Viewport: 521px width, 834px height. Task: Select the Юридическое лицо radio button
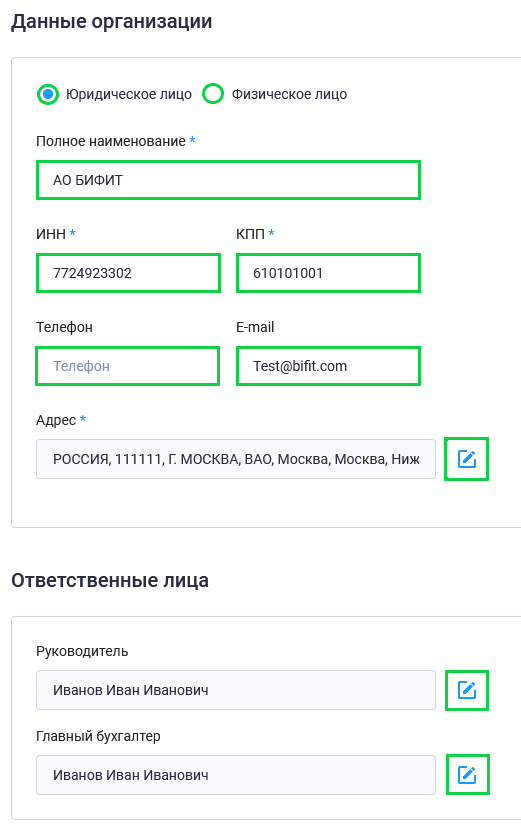click(48, 94)
